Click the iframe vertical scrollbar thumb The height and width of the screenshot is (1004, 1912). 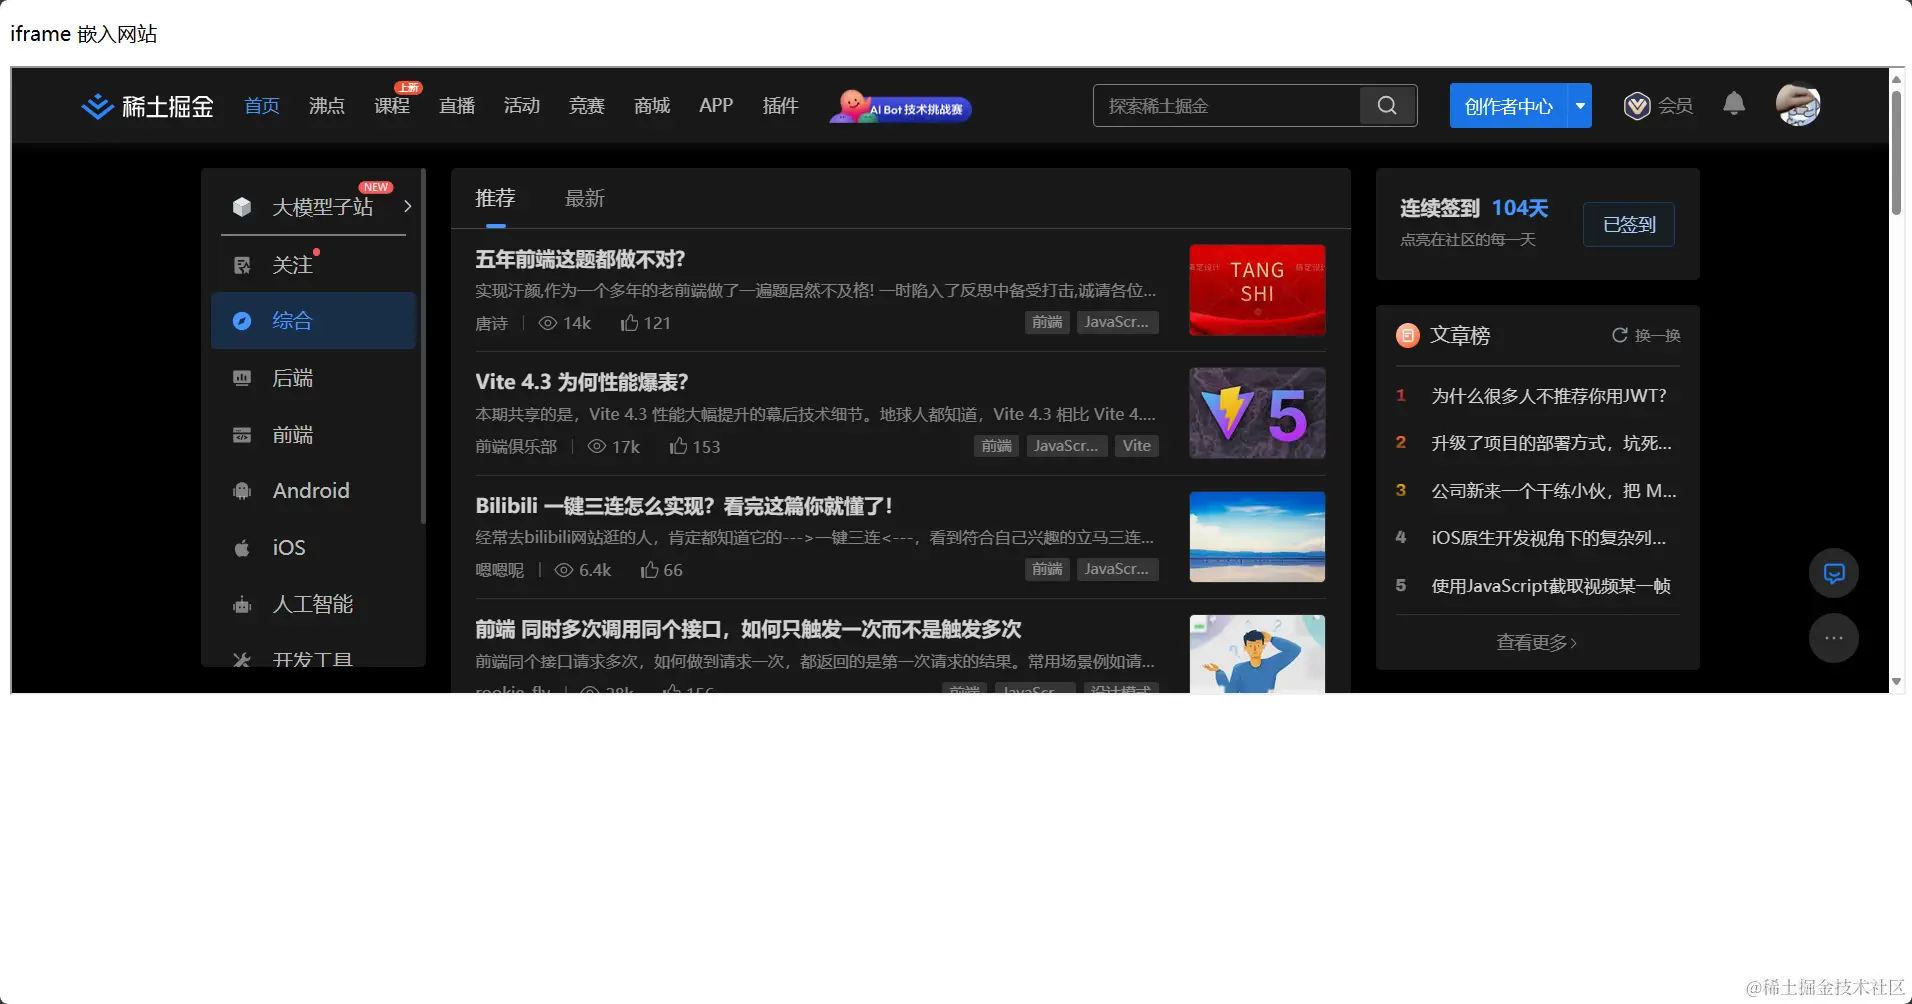tap(1896, 152)
